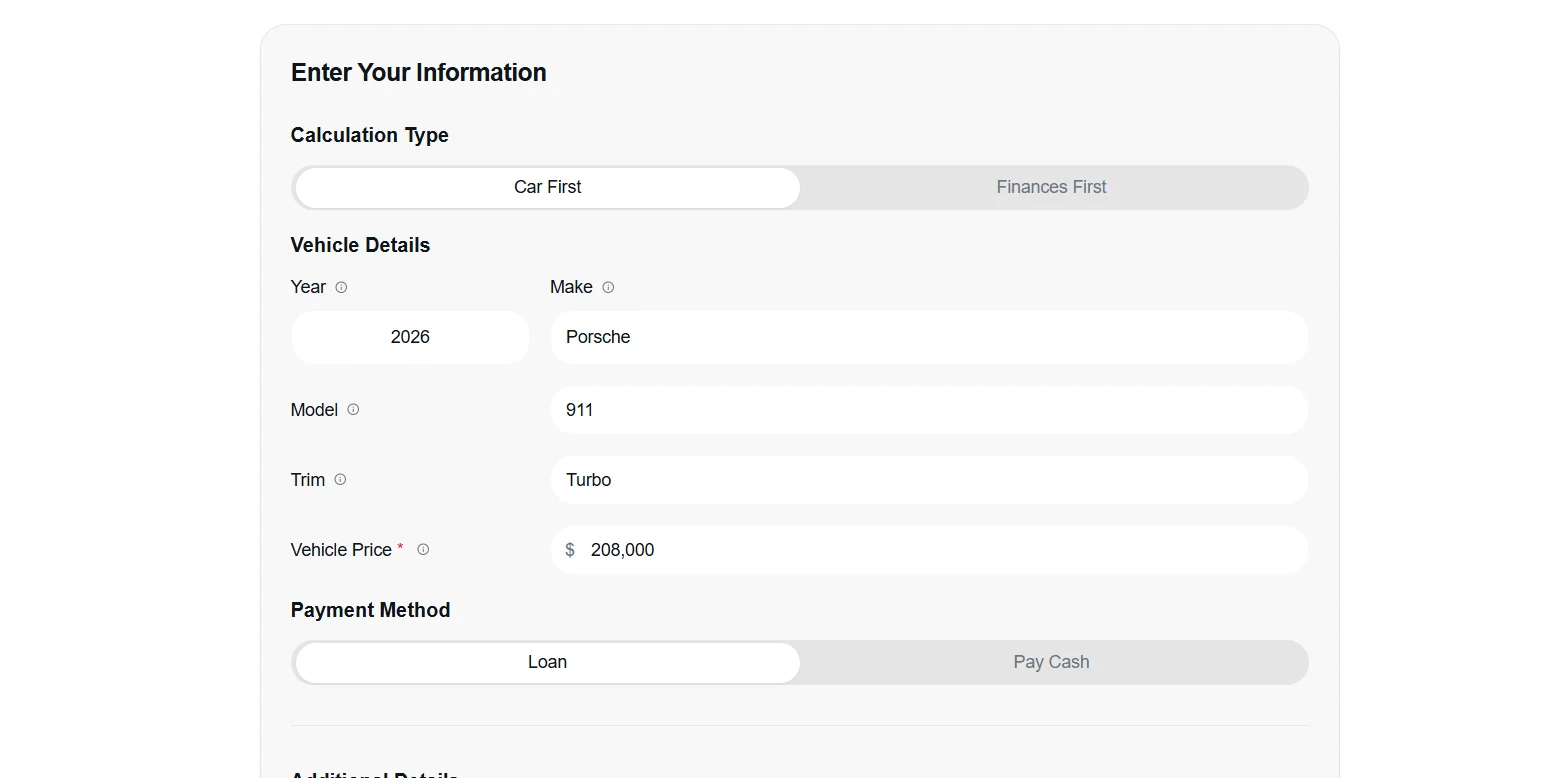
Task: Click the info icon beside Year
Action: [x=341, y=287]
